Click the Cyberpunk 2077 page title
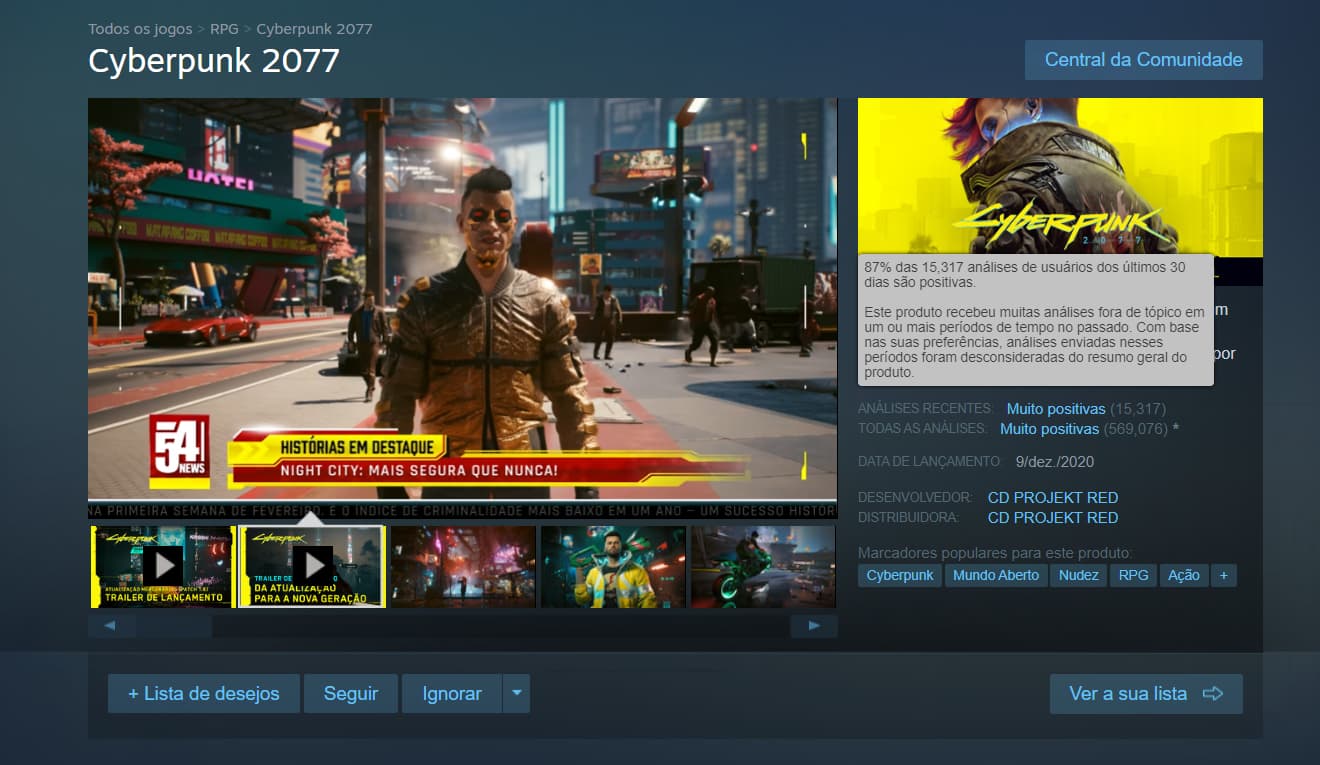Viewport: 1320px width, 765px height. point(214,61)
